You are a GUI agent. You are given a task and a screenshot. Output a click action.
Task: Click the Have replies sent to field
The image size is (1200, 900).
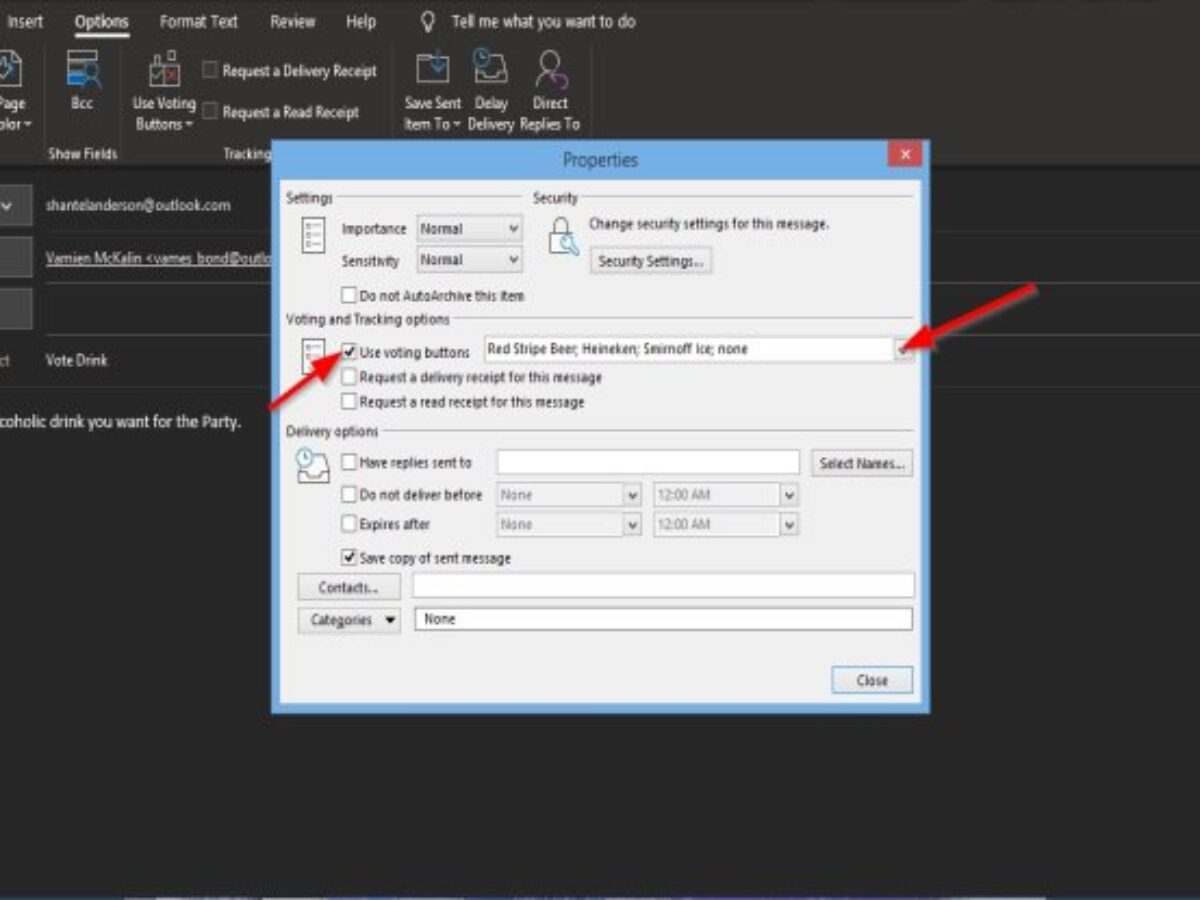pos(648,463)
